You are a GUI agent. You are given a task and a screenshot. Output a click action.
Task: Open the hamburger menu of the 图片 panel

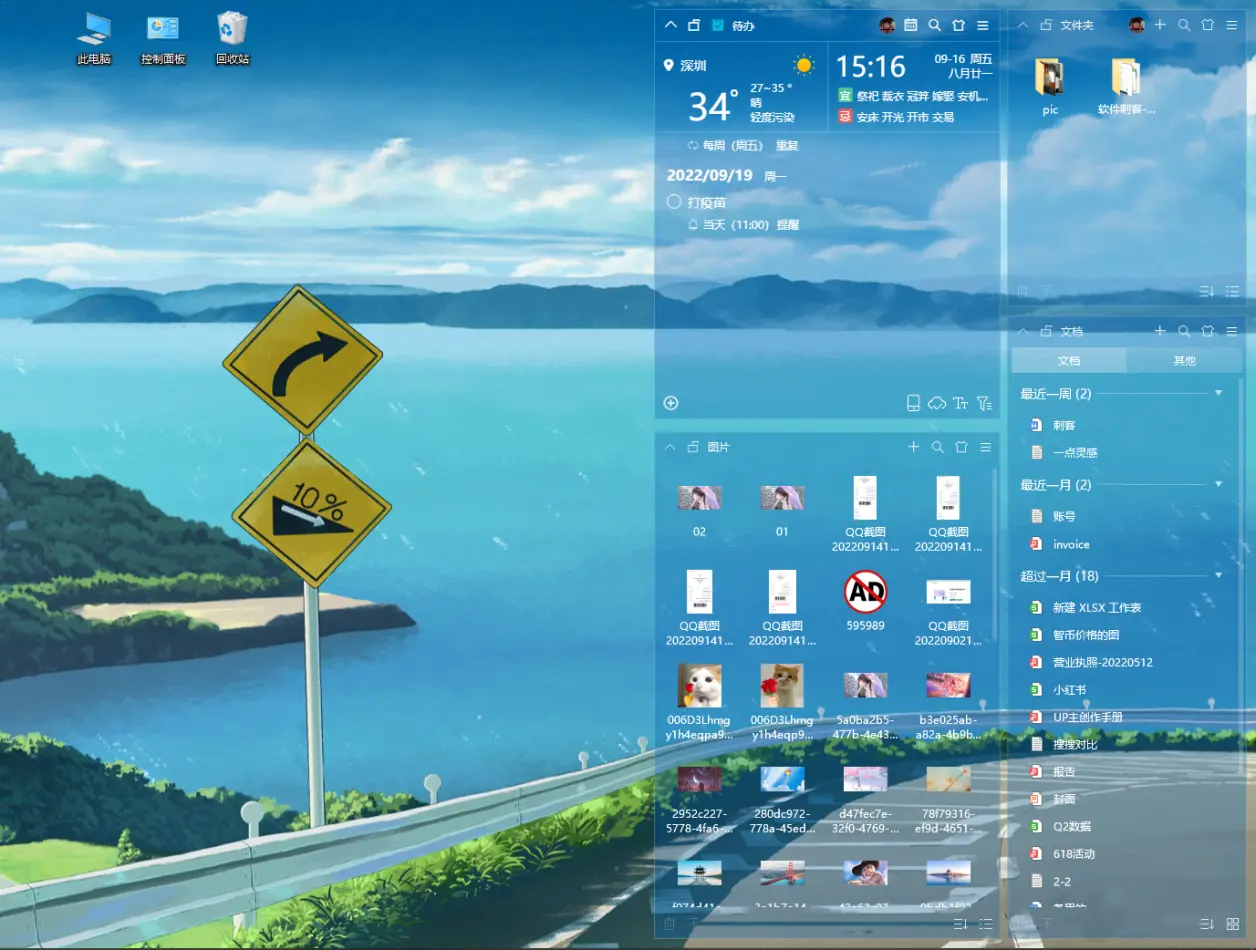pos(985,447)
